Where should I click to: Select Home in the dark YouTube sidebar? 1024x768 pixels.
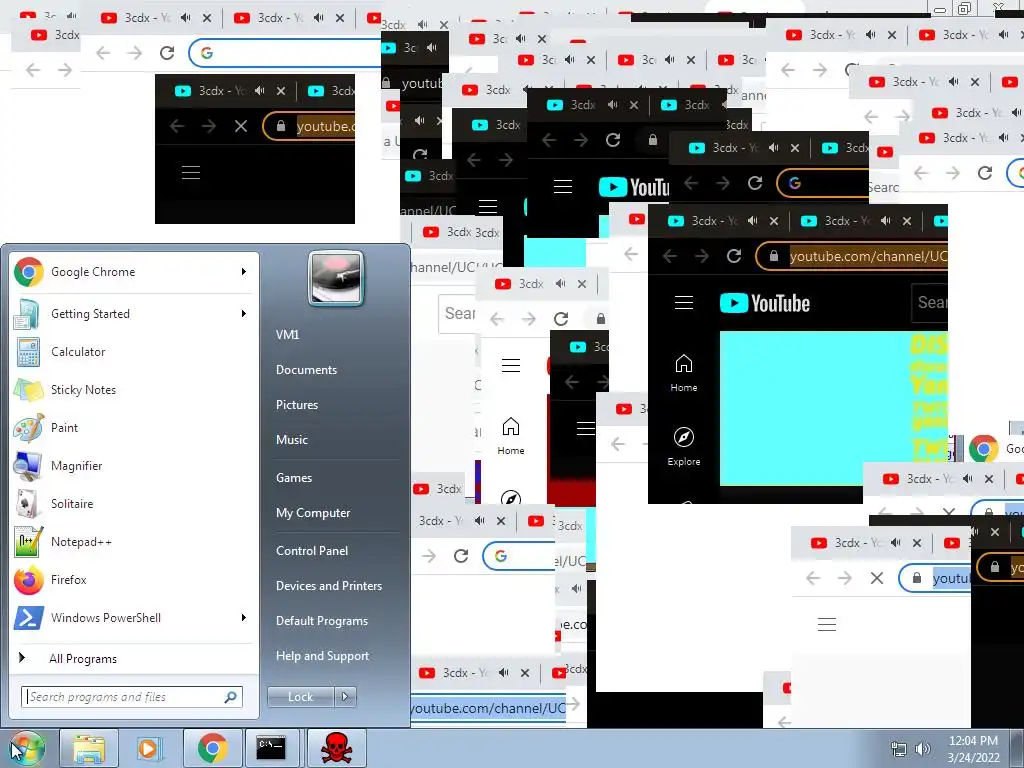point(684,373)
